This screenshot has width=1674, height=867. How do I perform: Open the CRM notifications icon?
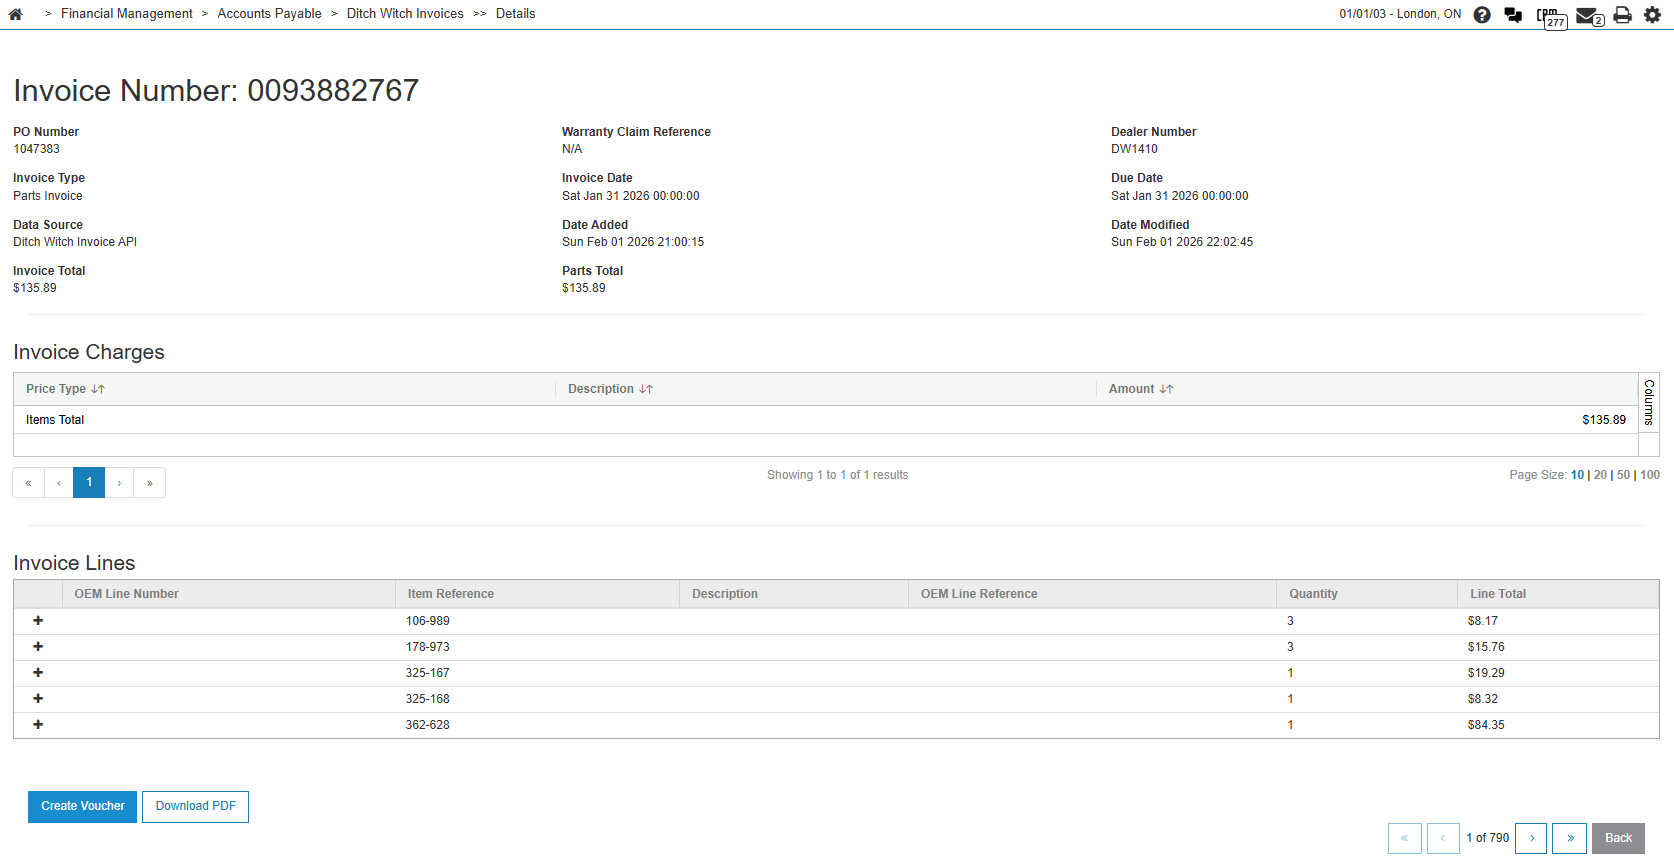point(1550,16)
